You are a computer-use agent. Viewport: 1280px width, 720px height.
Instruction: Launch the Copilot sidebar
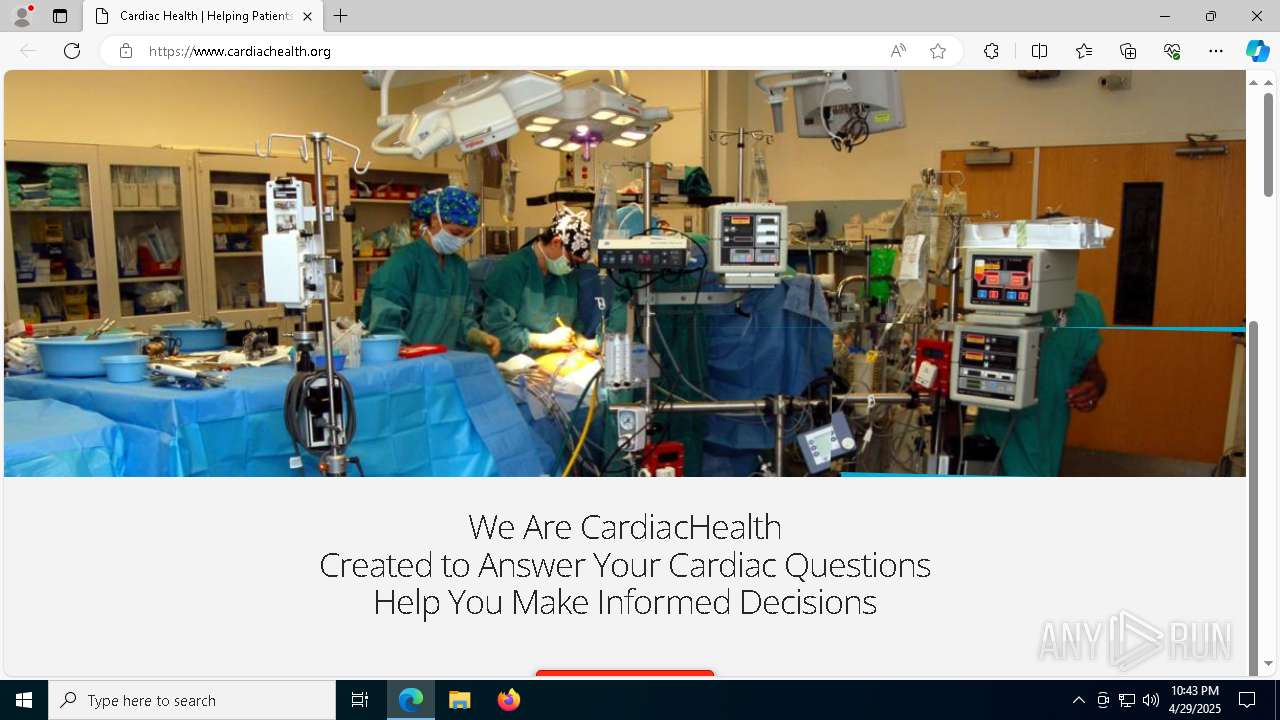pos(1257,51)
